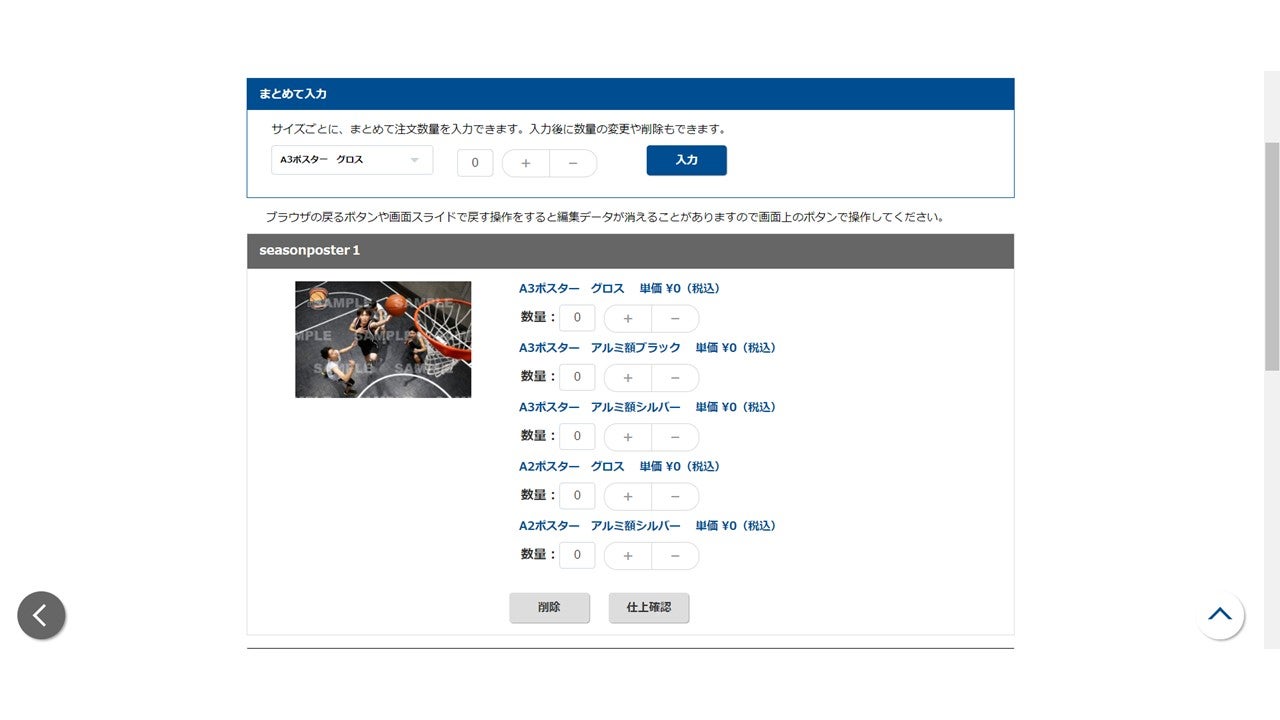This screenshot has width=1280, height=720.
Task: Click the bulk quantity input field
Action: click(x=475, y=163)
